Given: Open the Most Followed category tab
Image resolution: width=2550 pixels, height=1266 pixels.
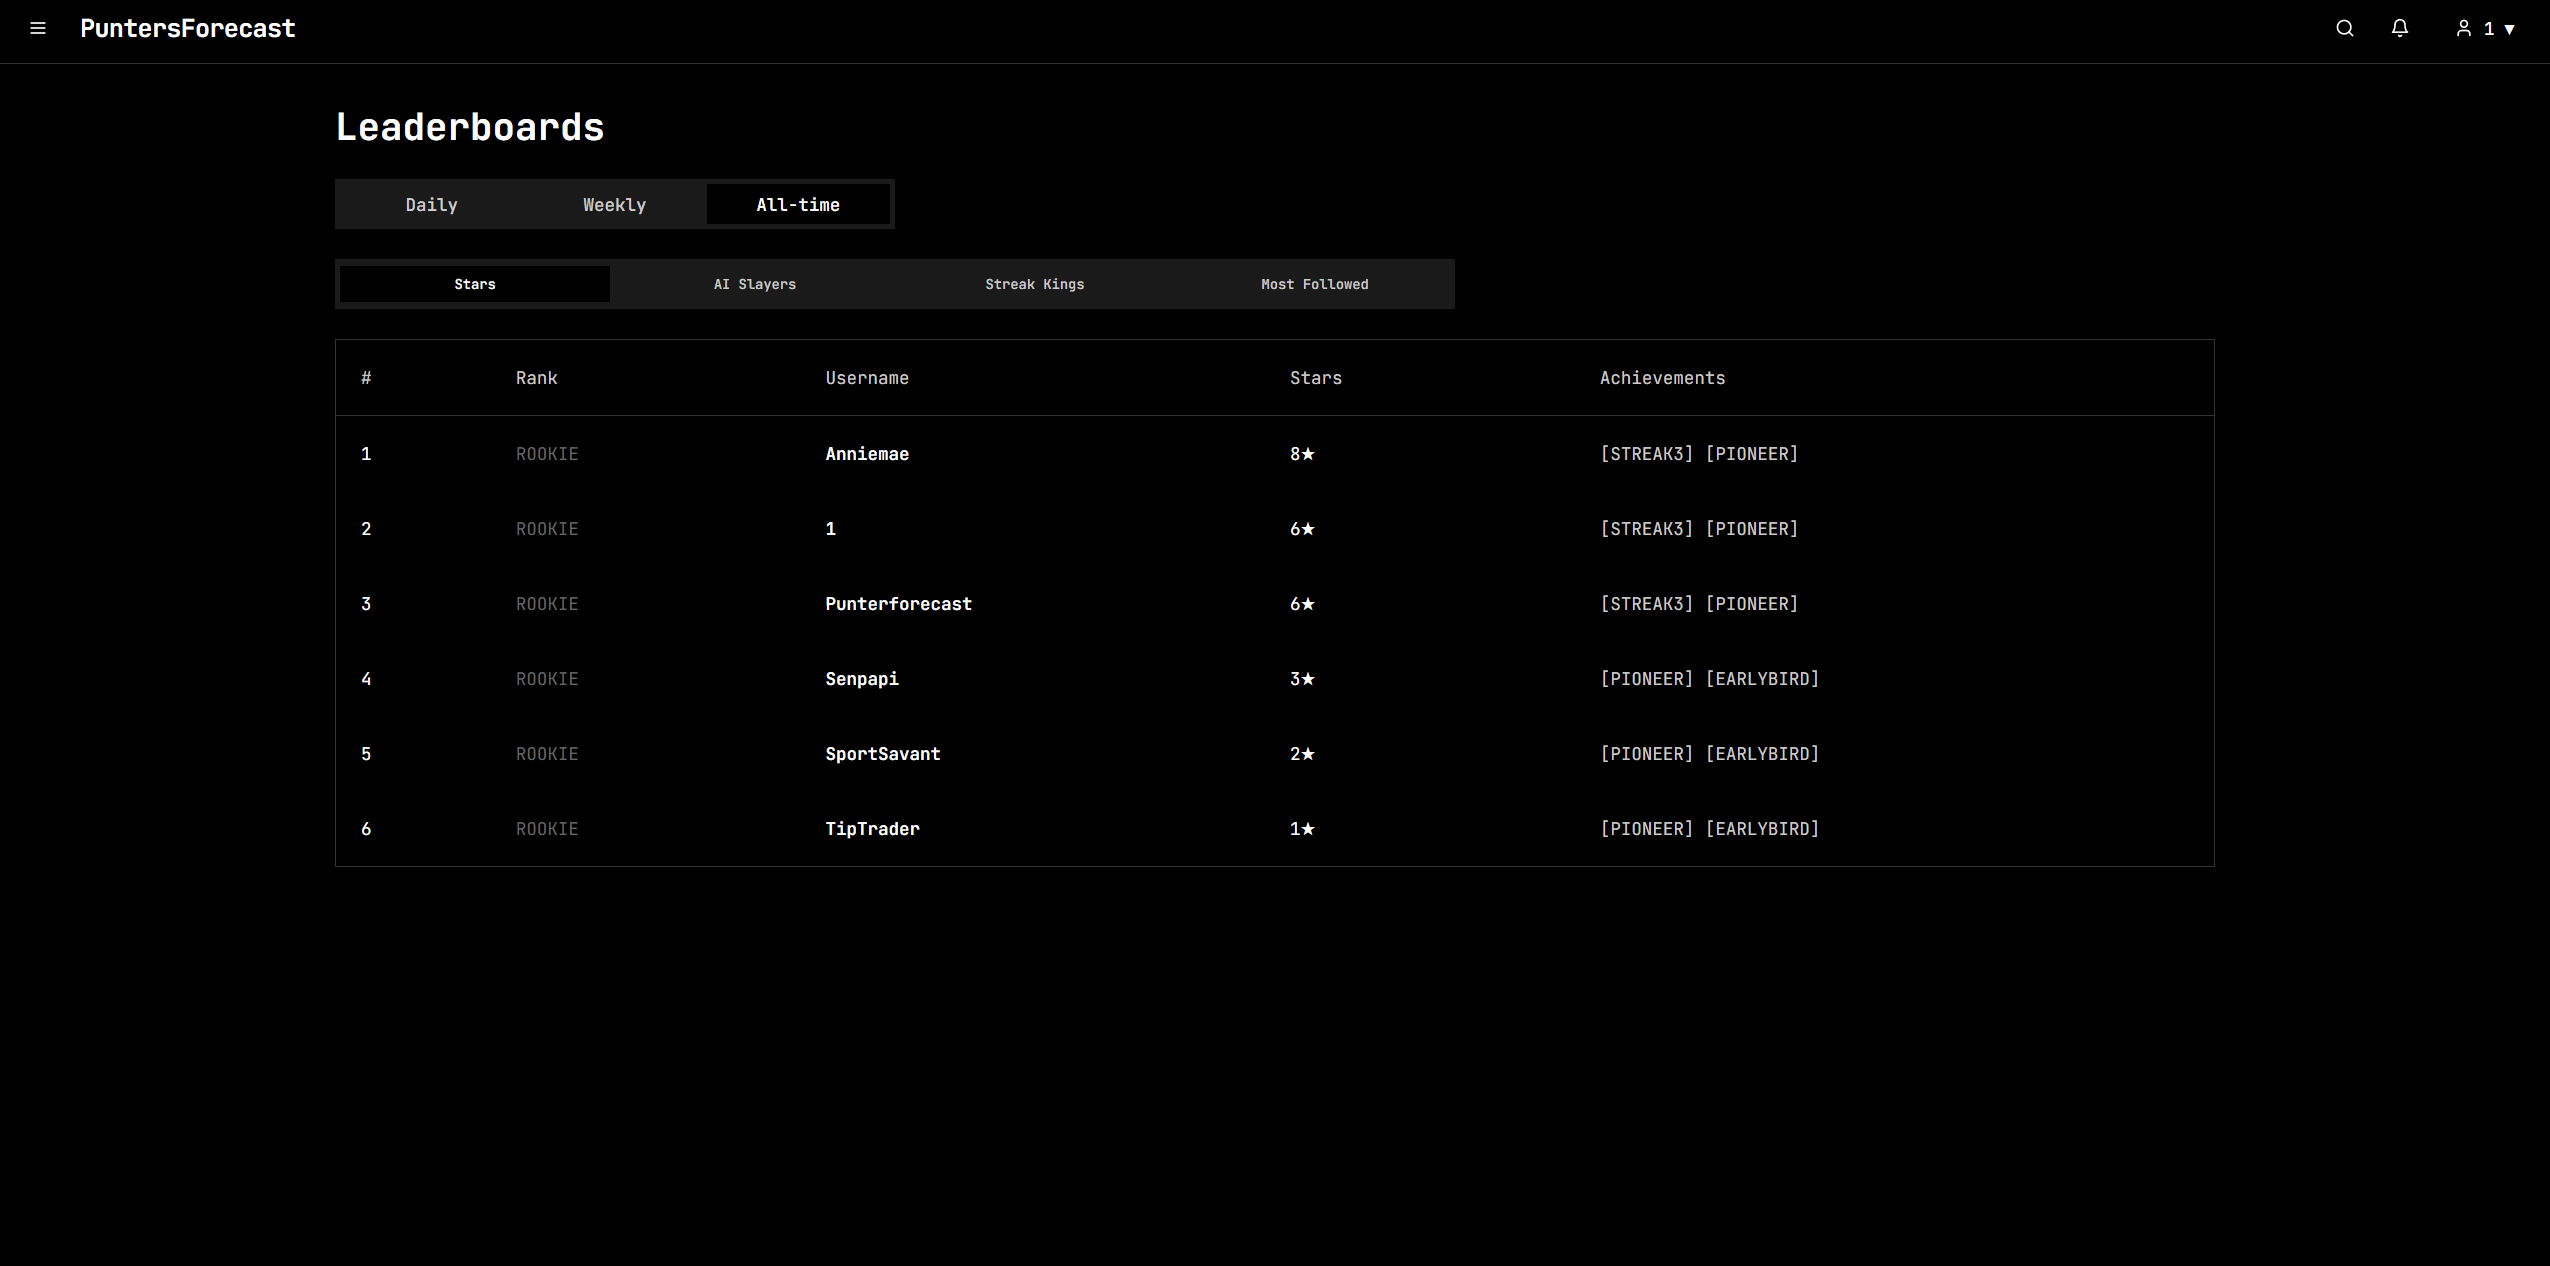Looking at the screenshot, I should click(x=1314, y=284).
